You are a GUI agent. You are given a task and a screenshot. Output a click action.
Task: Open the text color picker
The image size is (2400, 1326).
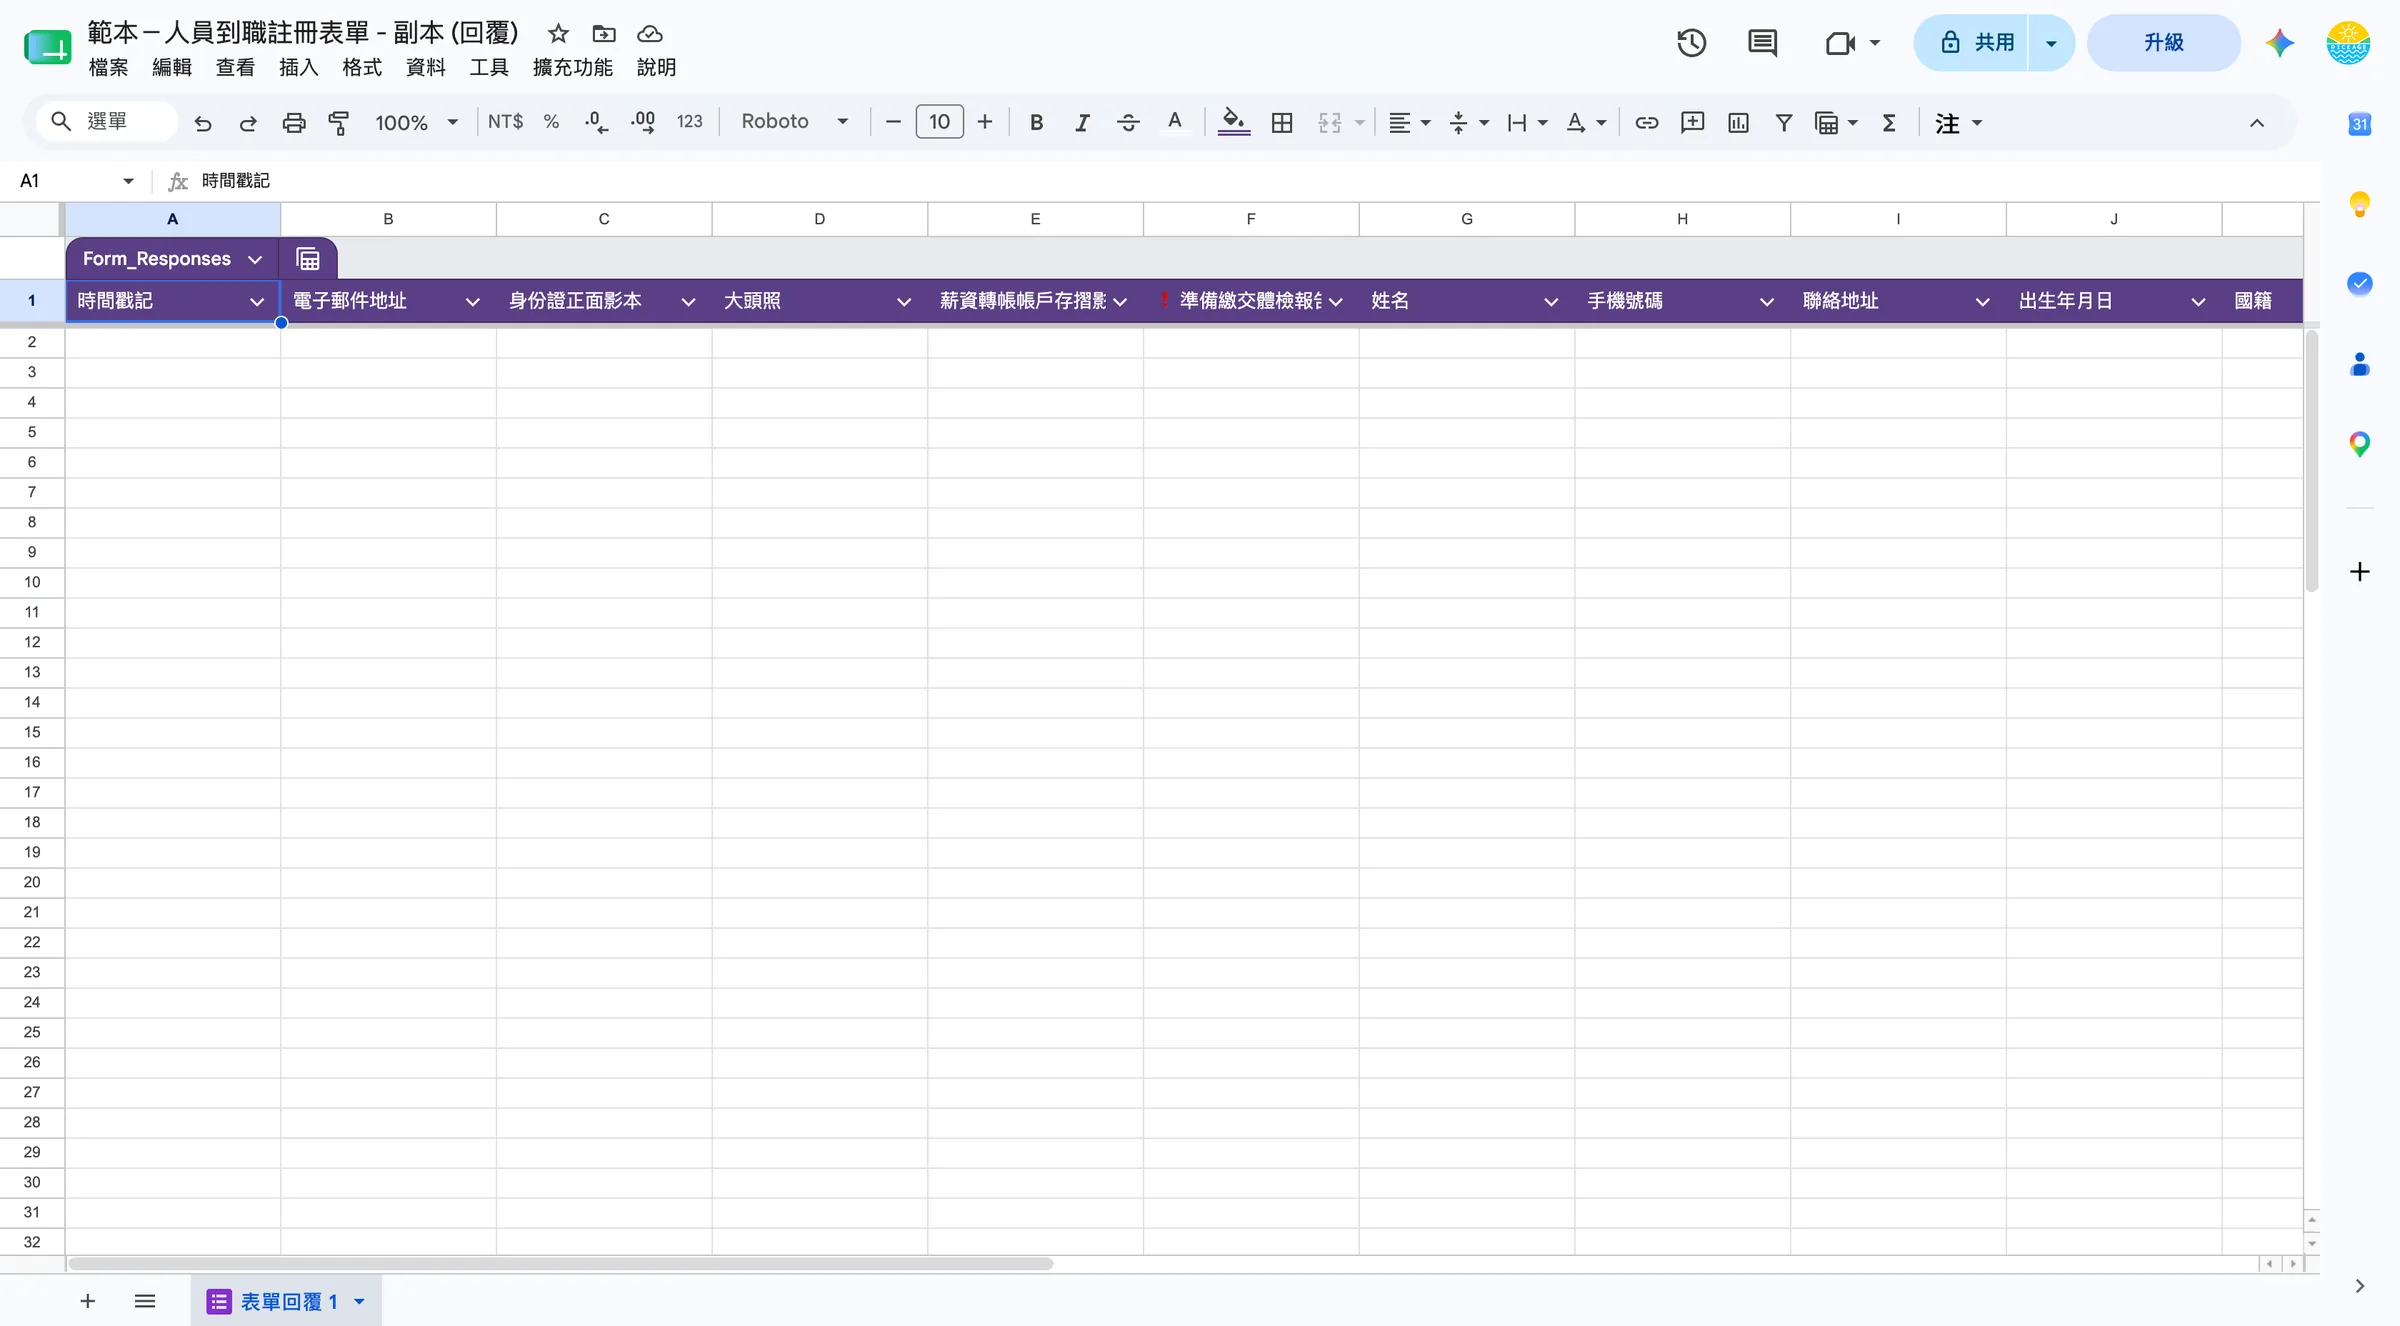[x=1175, y=123]
